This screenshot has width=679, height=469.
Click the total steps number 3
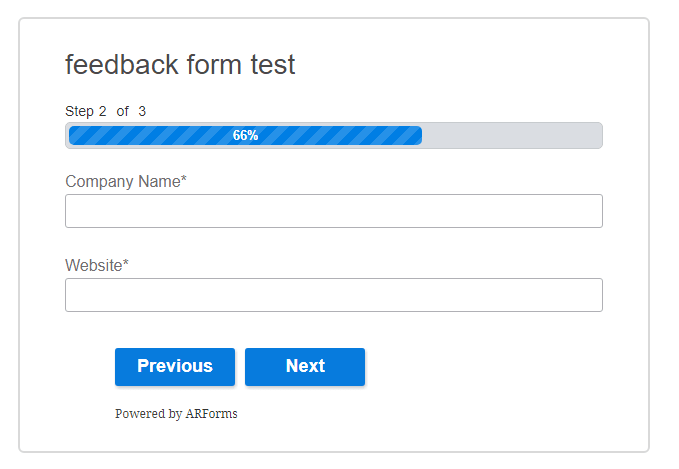(x=142, y=111)
